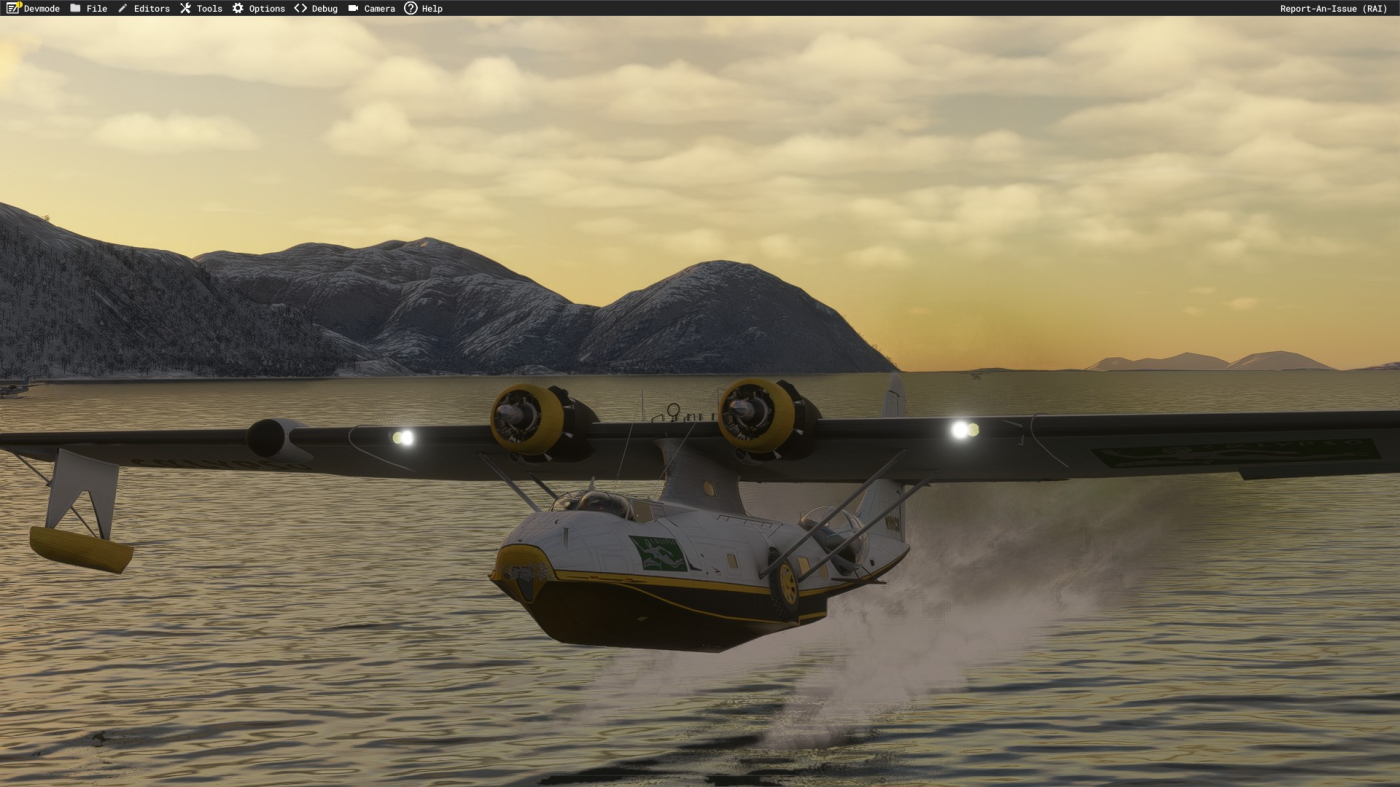Click the wrench-and-screwdriver Tools icon
Image resolution: width=1400 pixels, height=787 pixels.
coord(186,8)
